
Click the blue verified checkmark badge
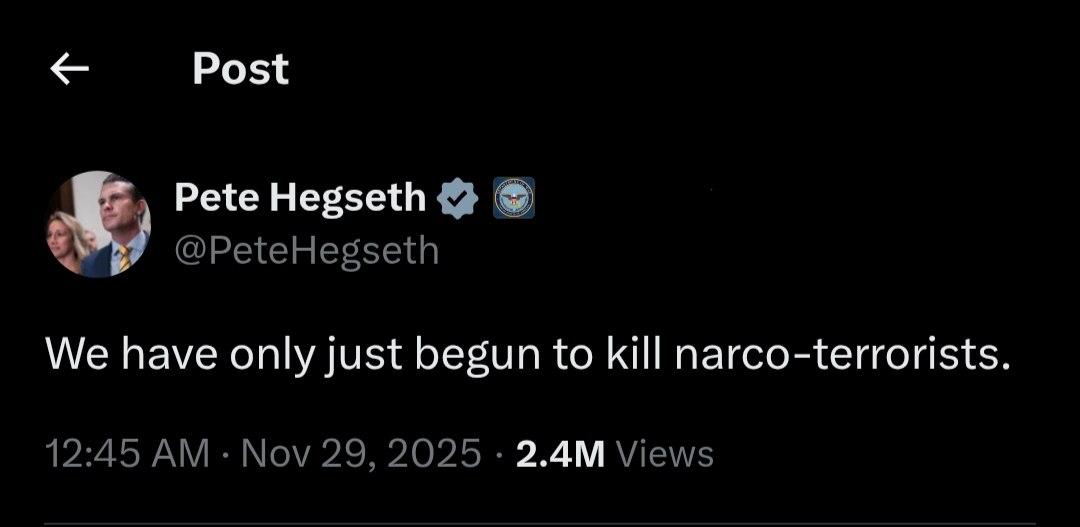(x=459, y=198)
